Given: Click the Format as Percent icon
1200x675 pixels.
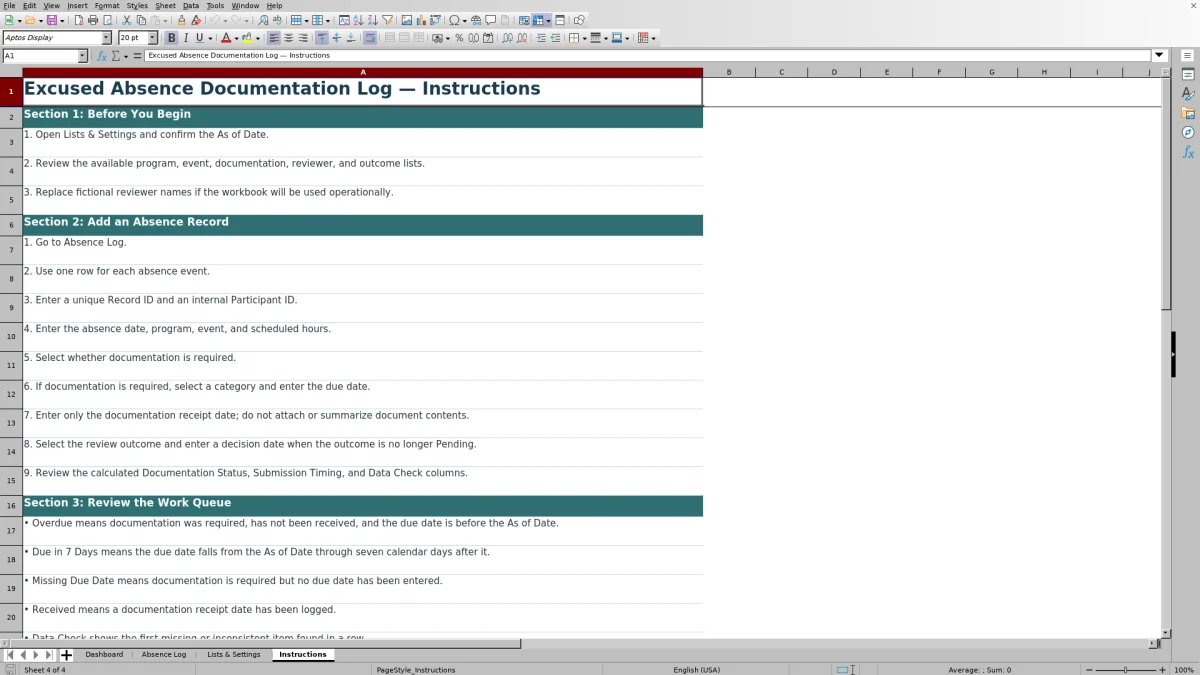Looking at the screenshot, I should [x=459, y=38].
